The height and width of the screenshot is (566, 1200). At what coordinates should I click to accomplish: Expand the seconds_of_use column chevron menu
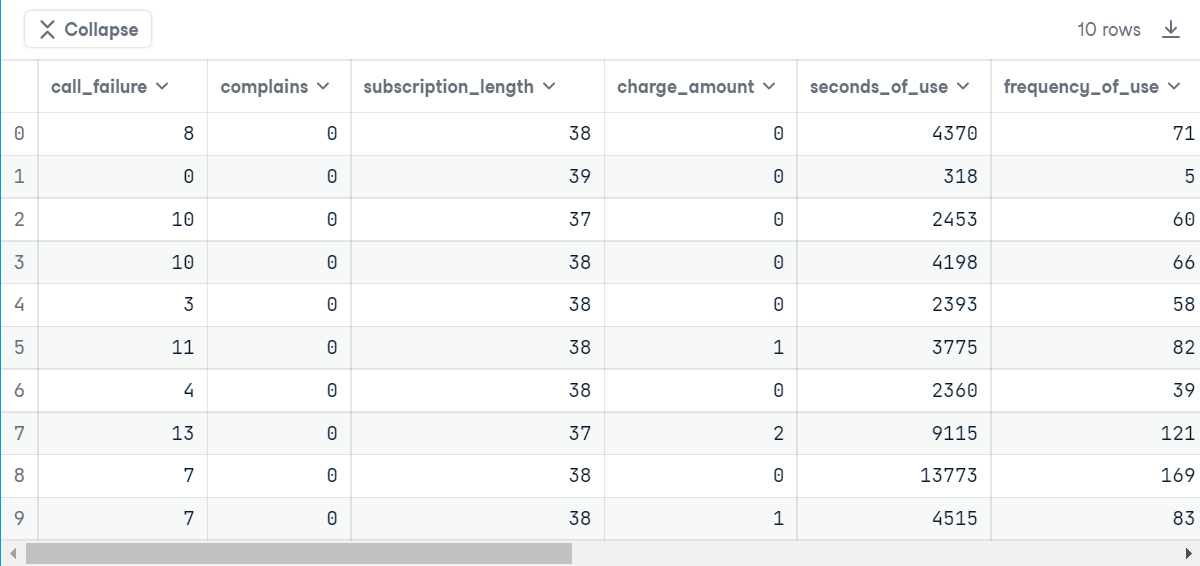point(963,87)
